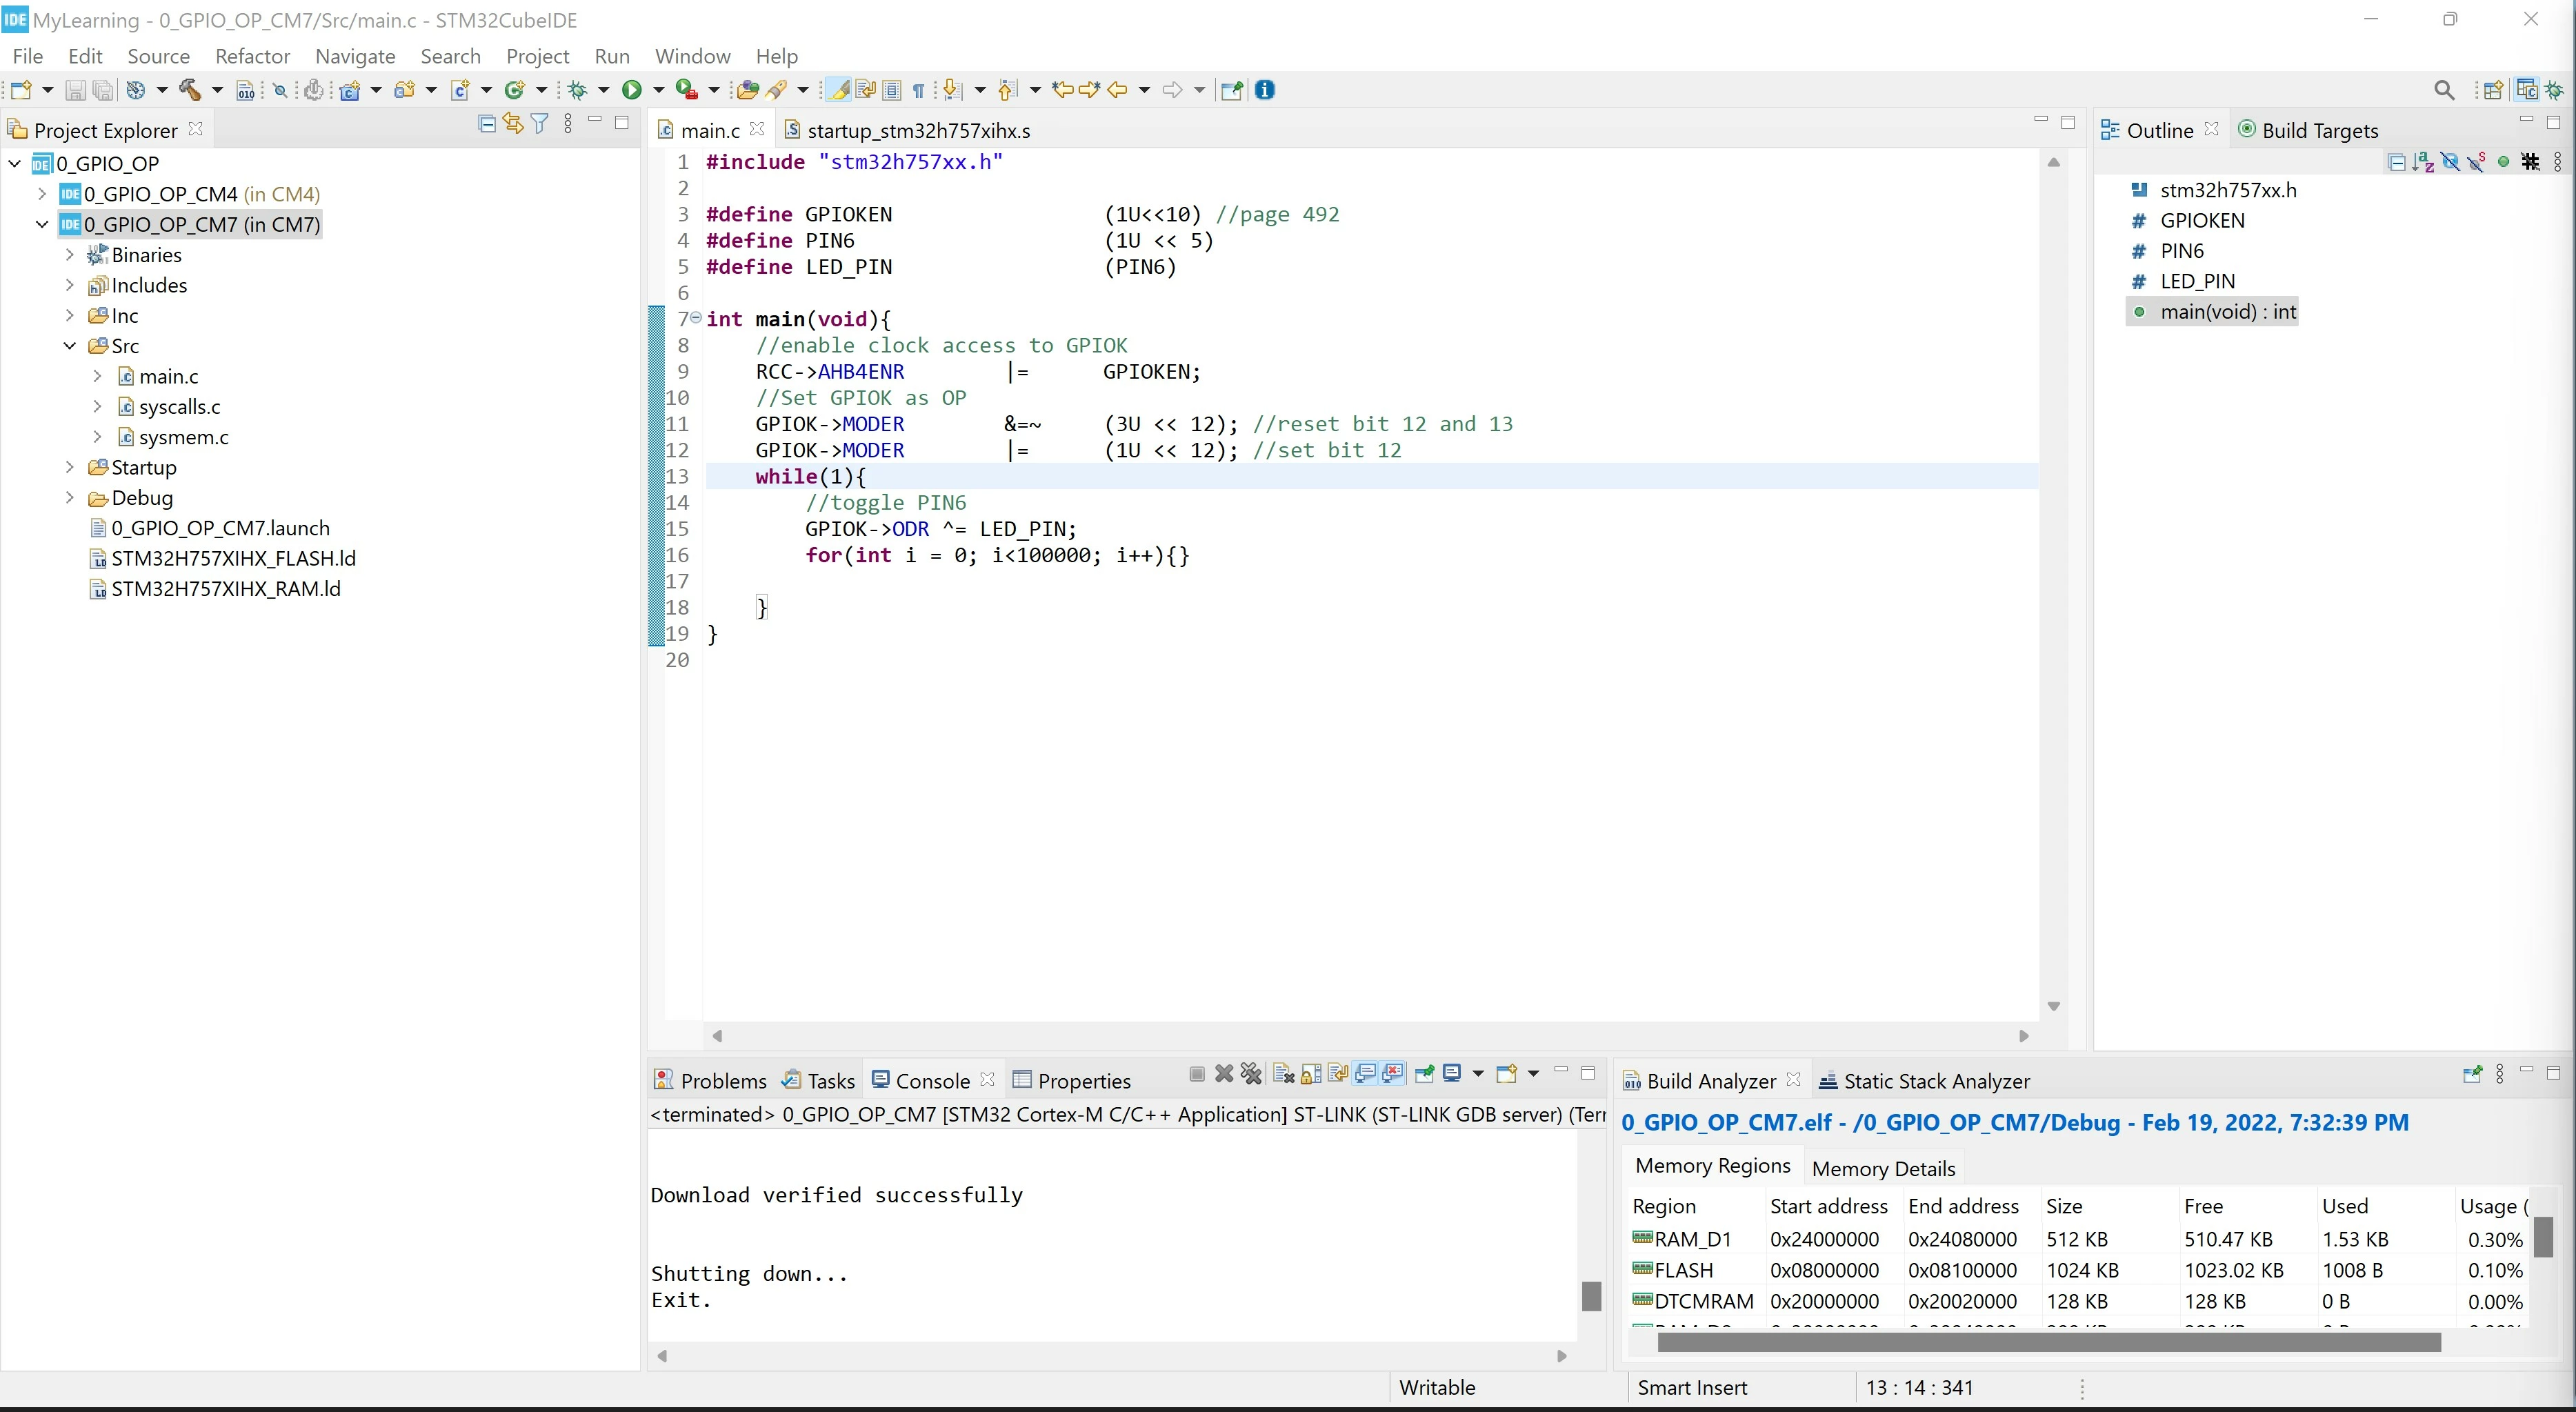The width and height of the screenshot is (2576, 1412).
Task: Toggle Hide Fields in Outline toolbar
Action: pos(2450,162)
